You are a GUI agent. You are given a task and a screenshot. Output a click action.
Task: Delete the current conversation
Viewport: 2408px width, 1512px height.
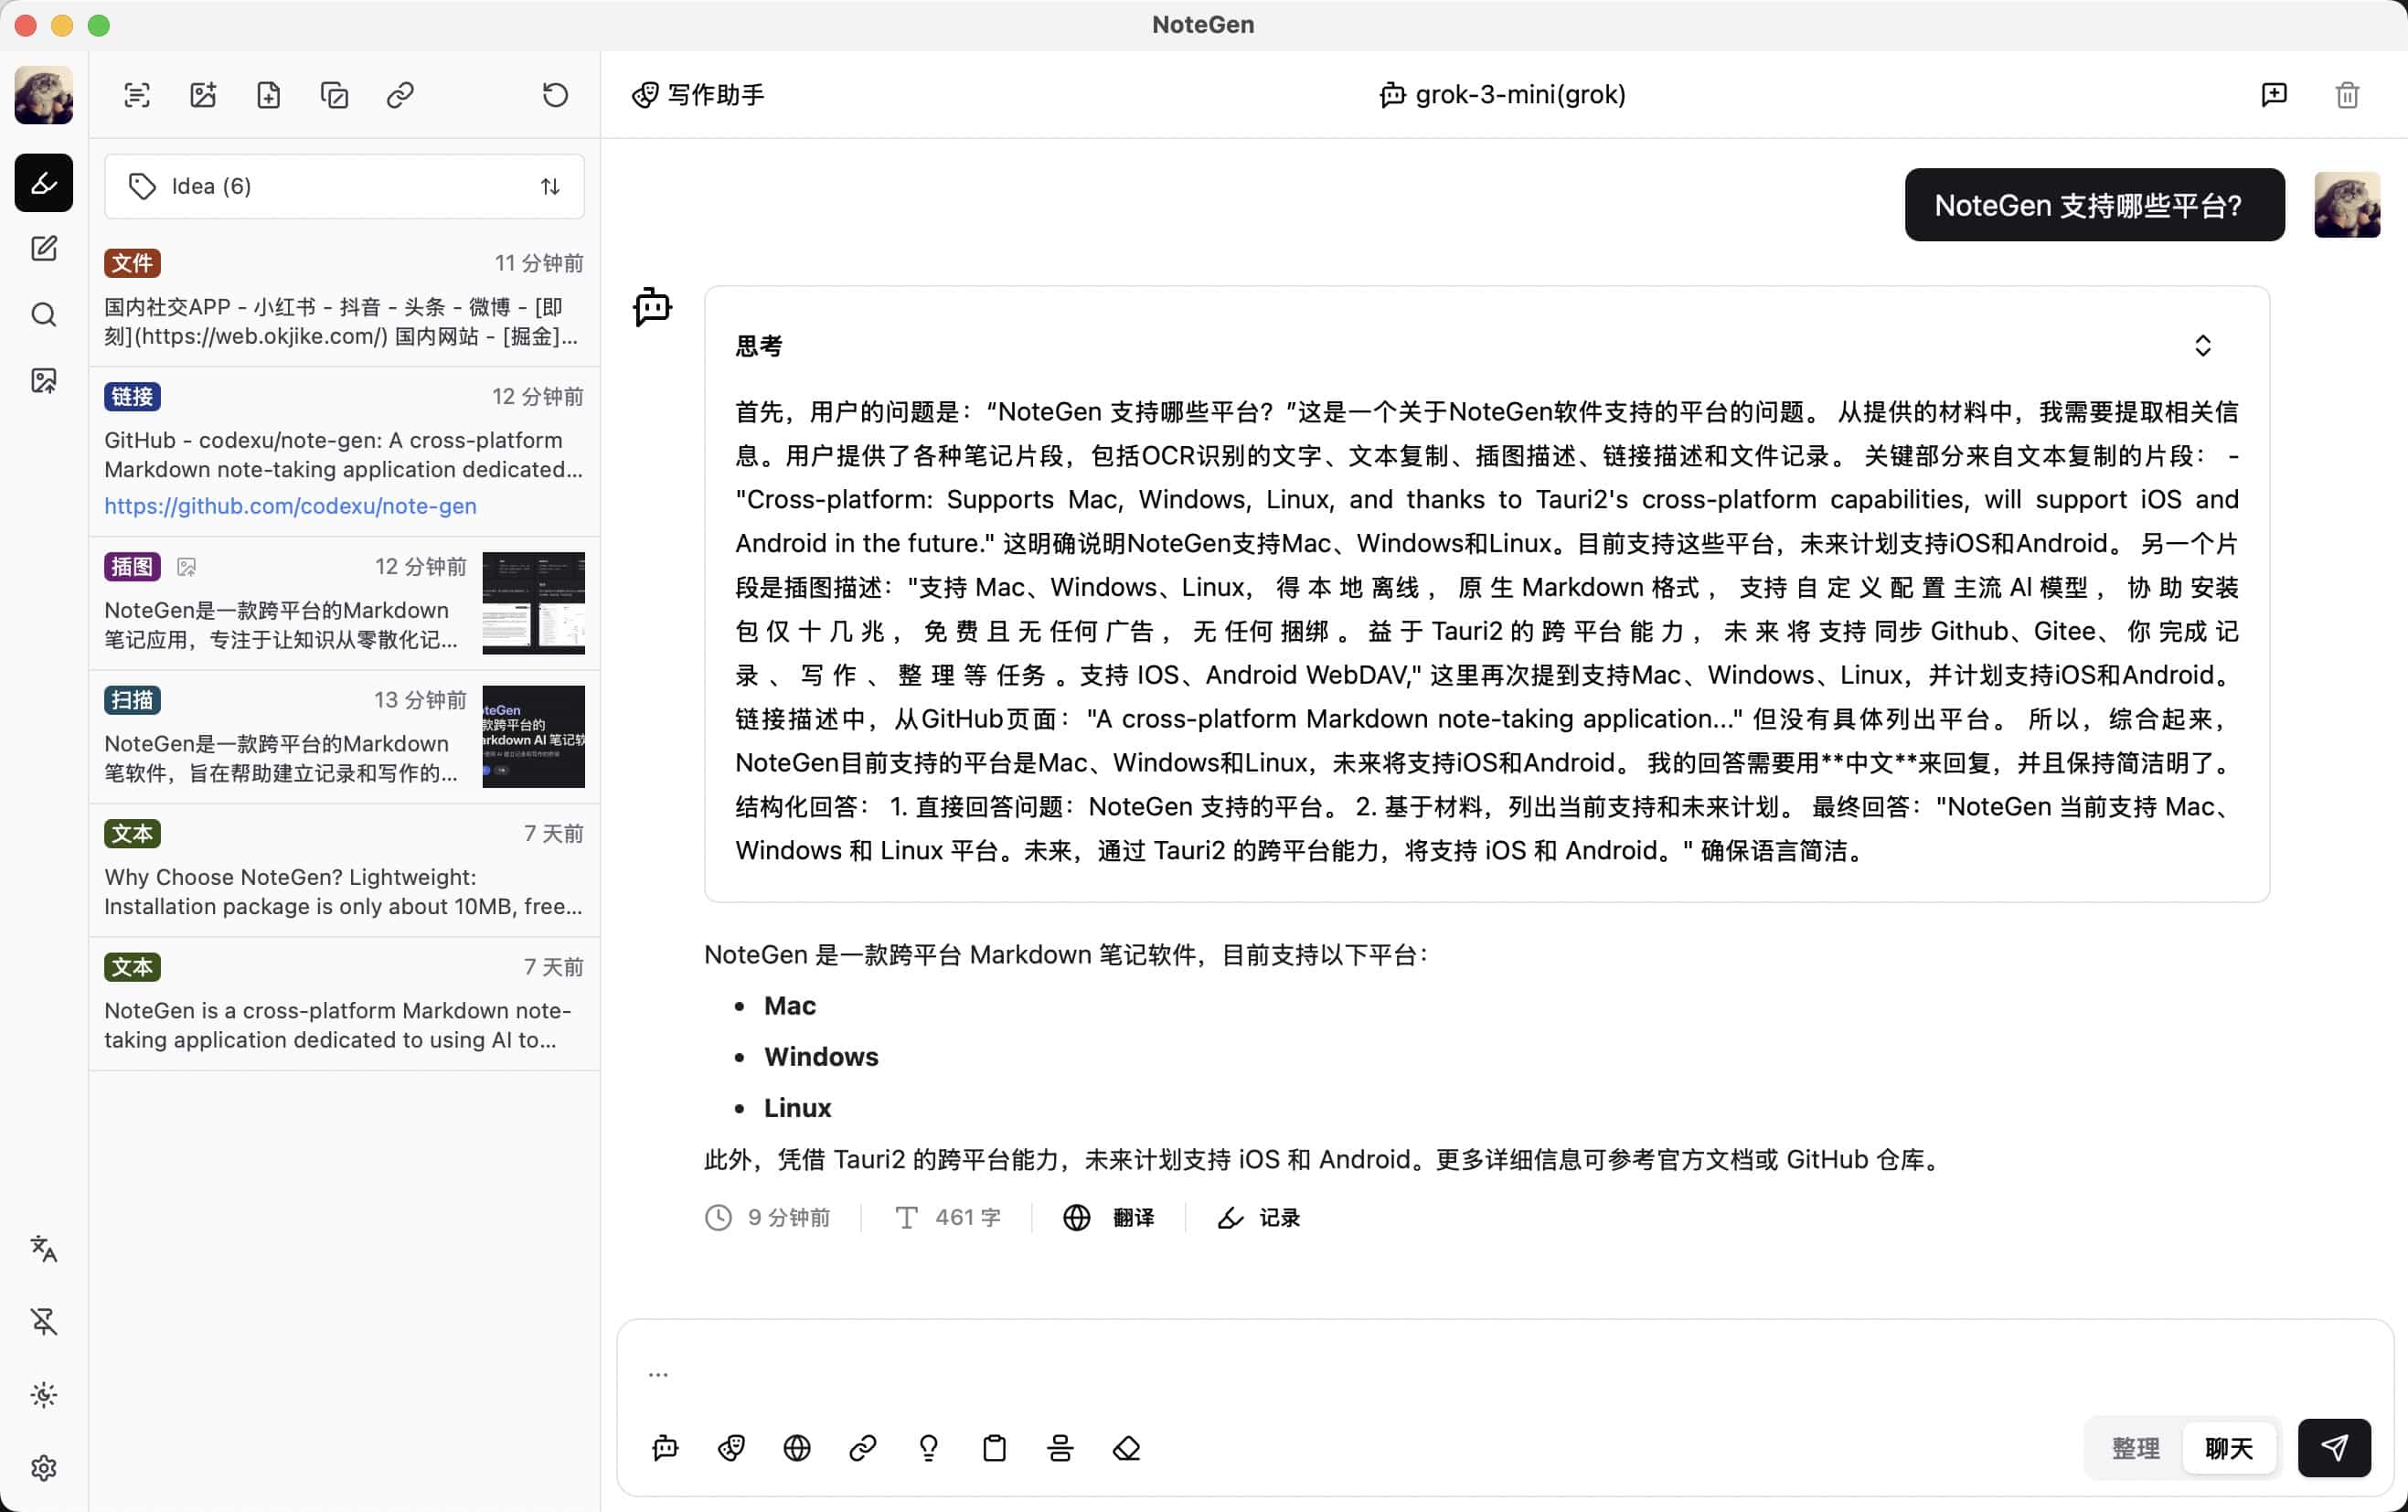2347,95
